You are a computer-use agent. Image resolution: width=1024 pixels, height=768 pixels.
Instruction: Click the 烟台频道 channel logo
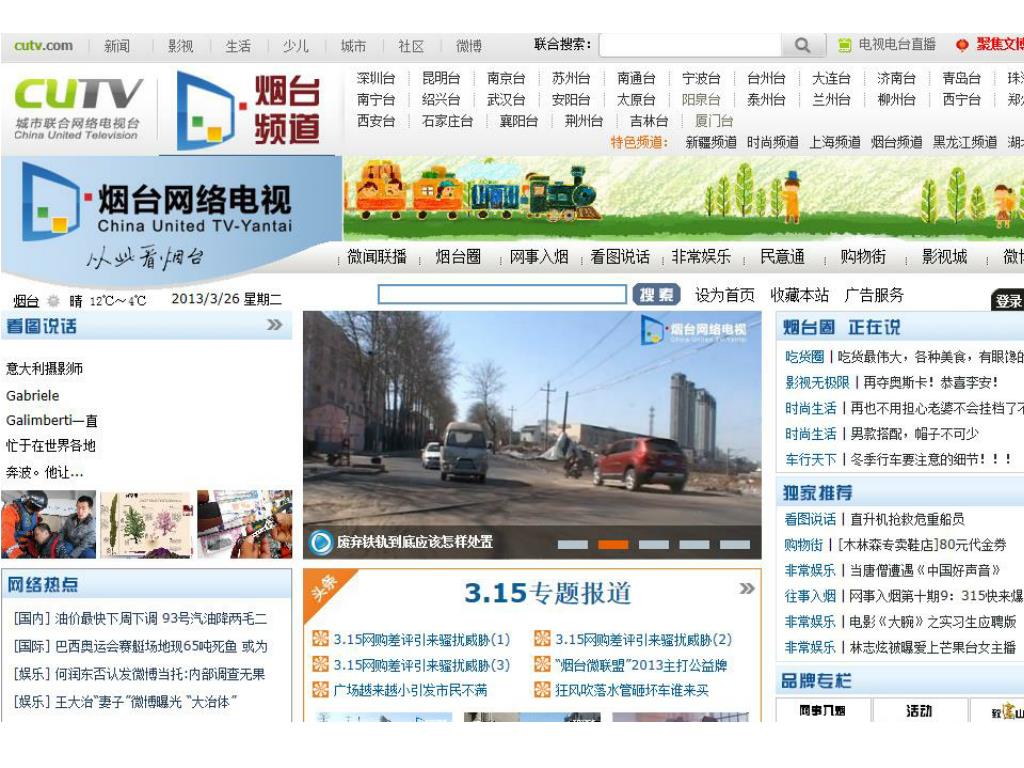tap(249, 110)
